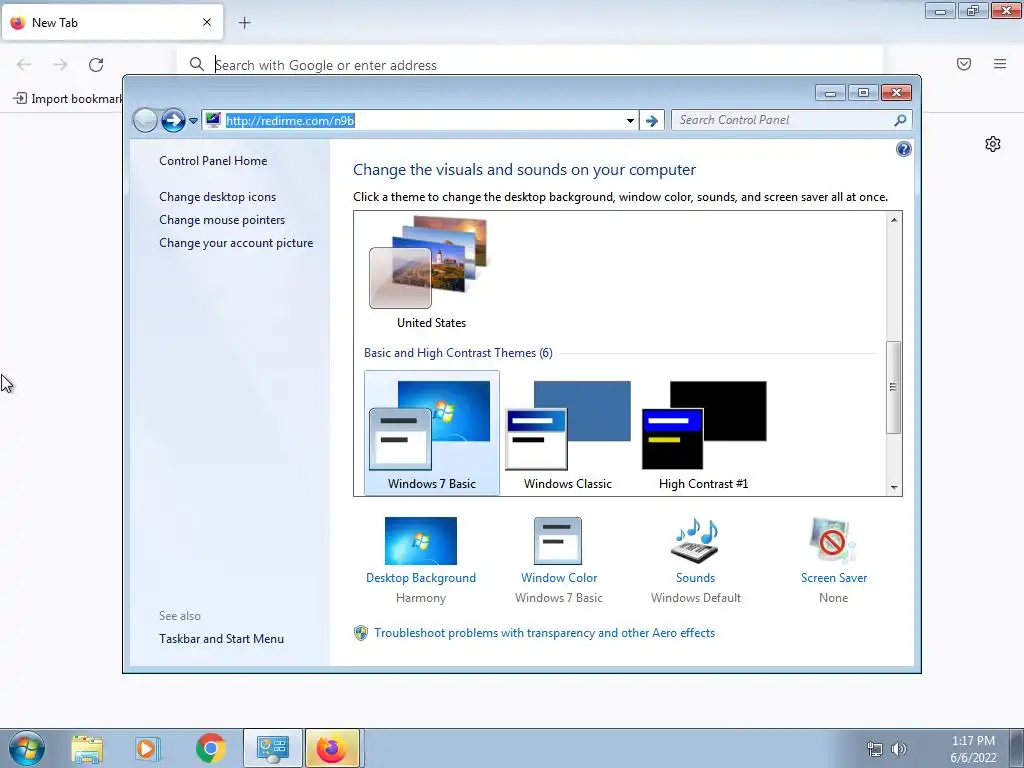
Task: Launch Chrome from taskbar
Action: (x=210, y=748)
